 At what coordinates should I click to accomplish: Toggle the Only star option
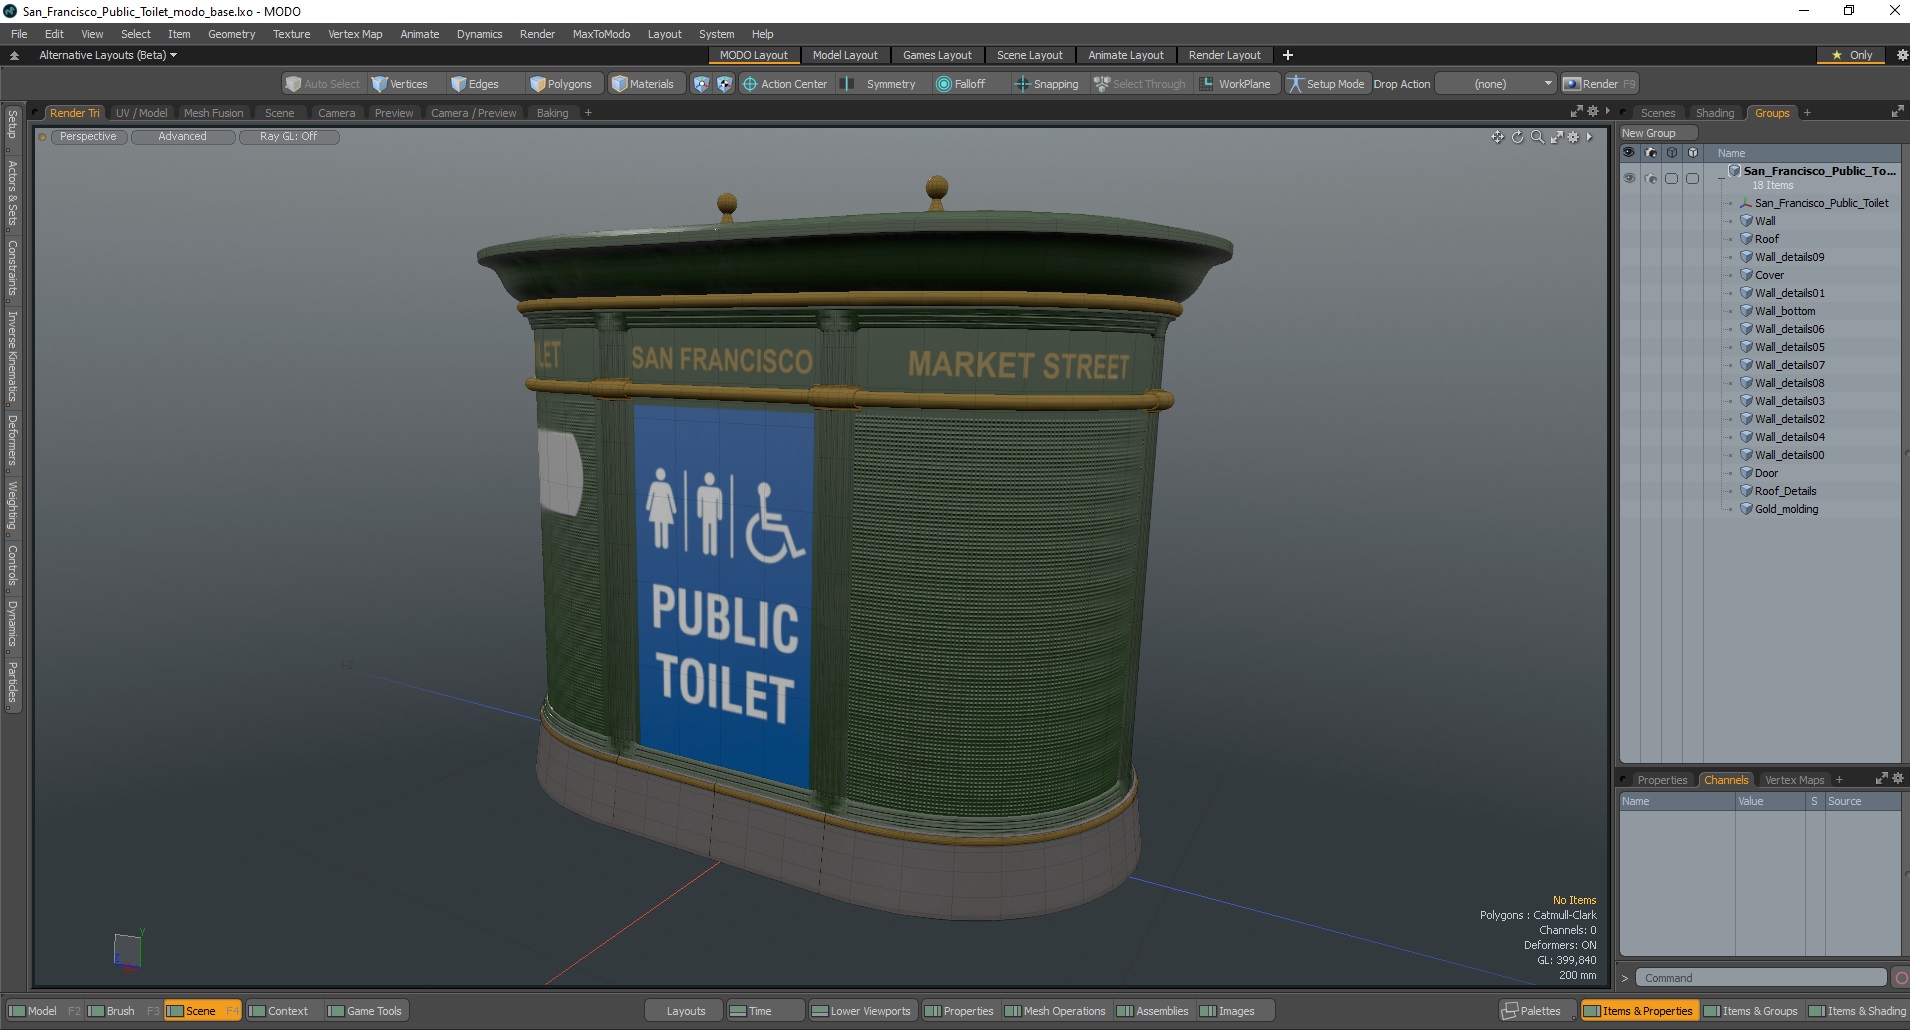point(1852,55)
